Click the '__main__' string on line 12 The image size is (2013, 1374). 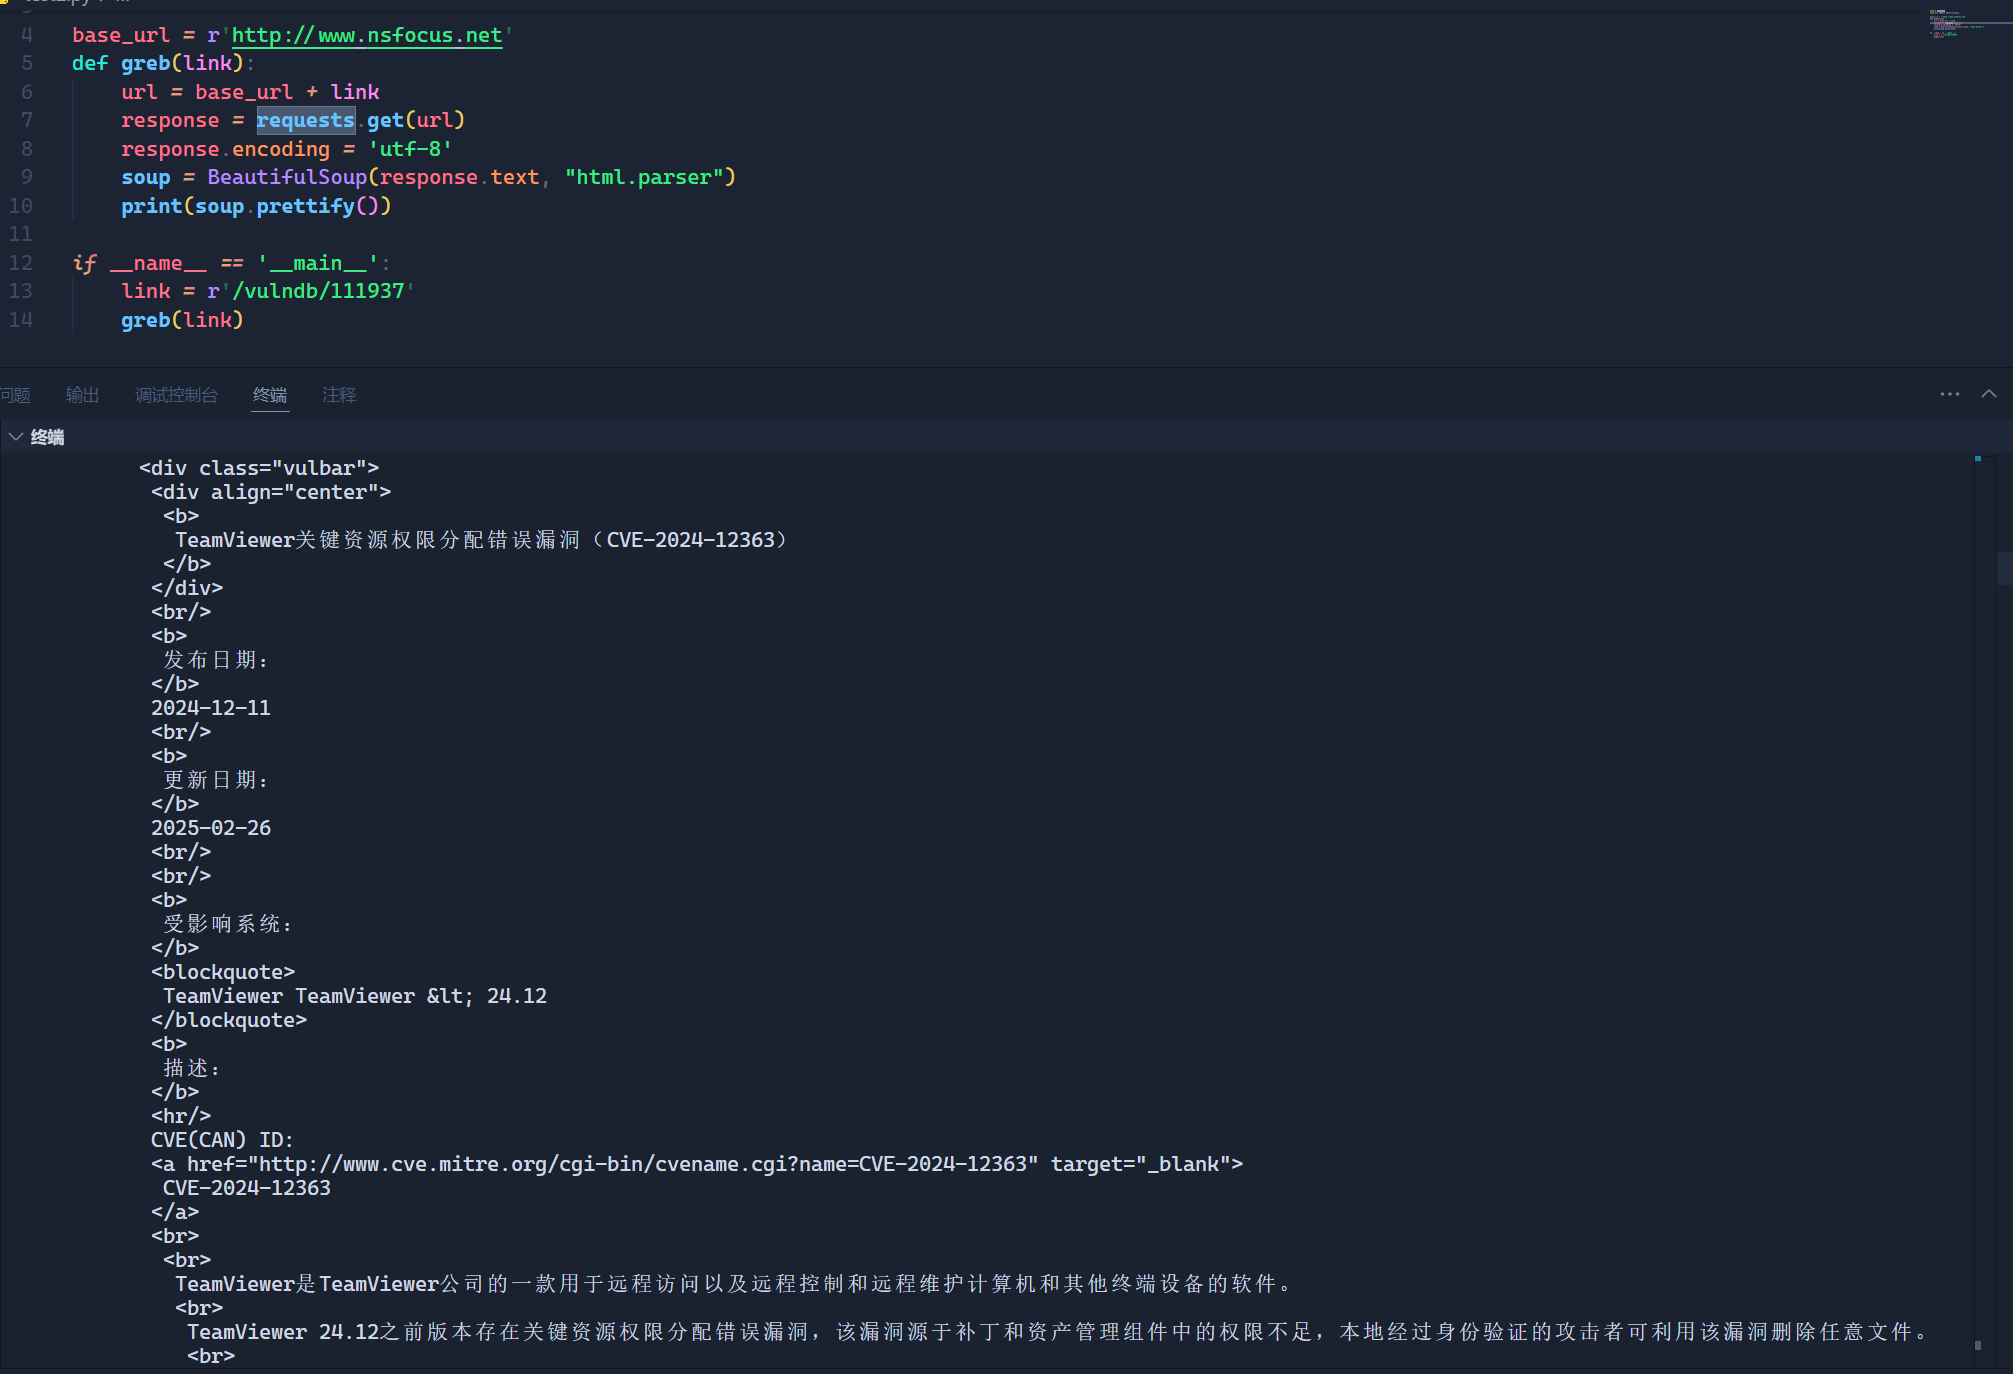318,263
